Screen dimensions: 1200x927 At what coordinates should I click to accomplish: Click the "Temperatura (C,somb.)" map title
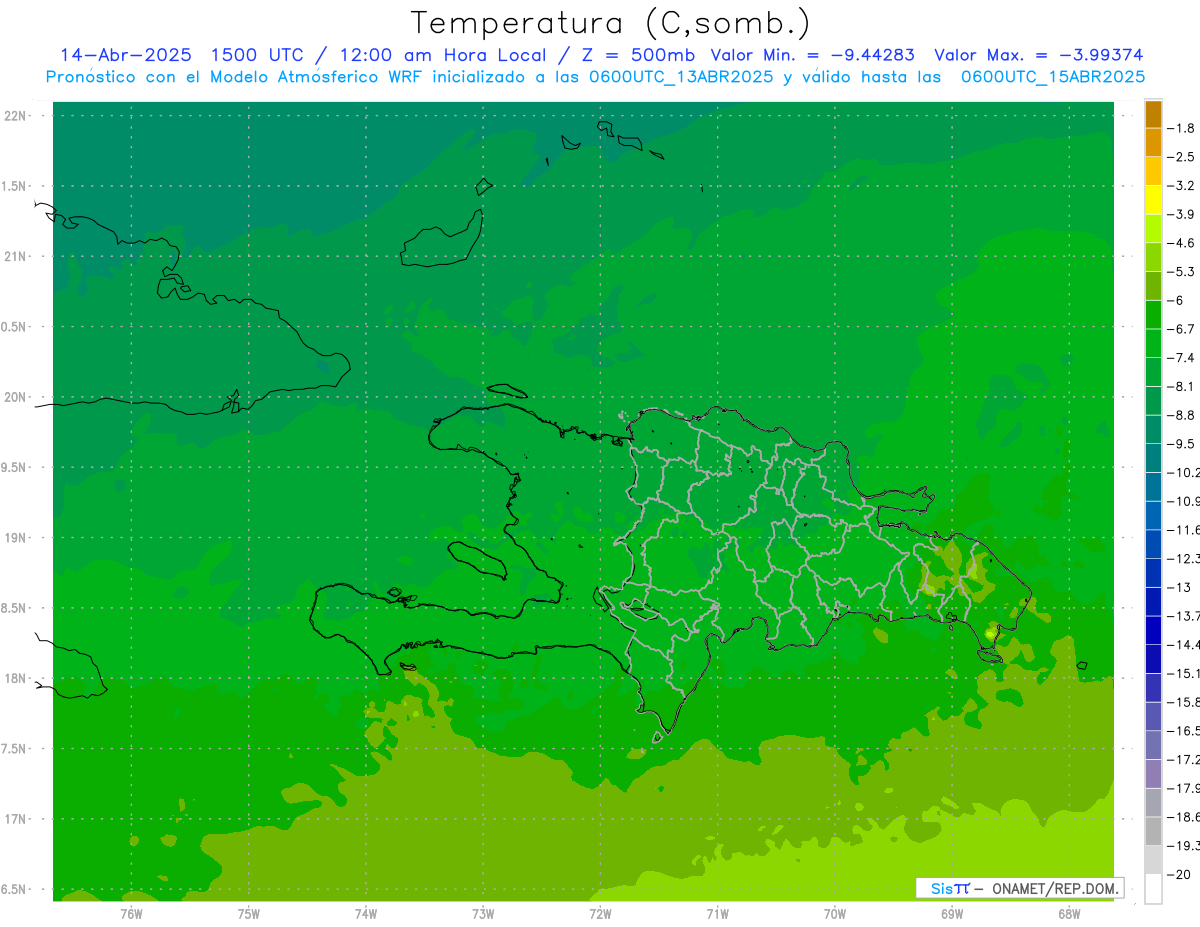pos(611,23)
